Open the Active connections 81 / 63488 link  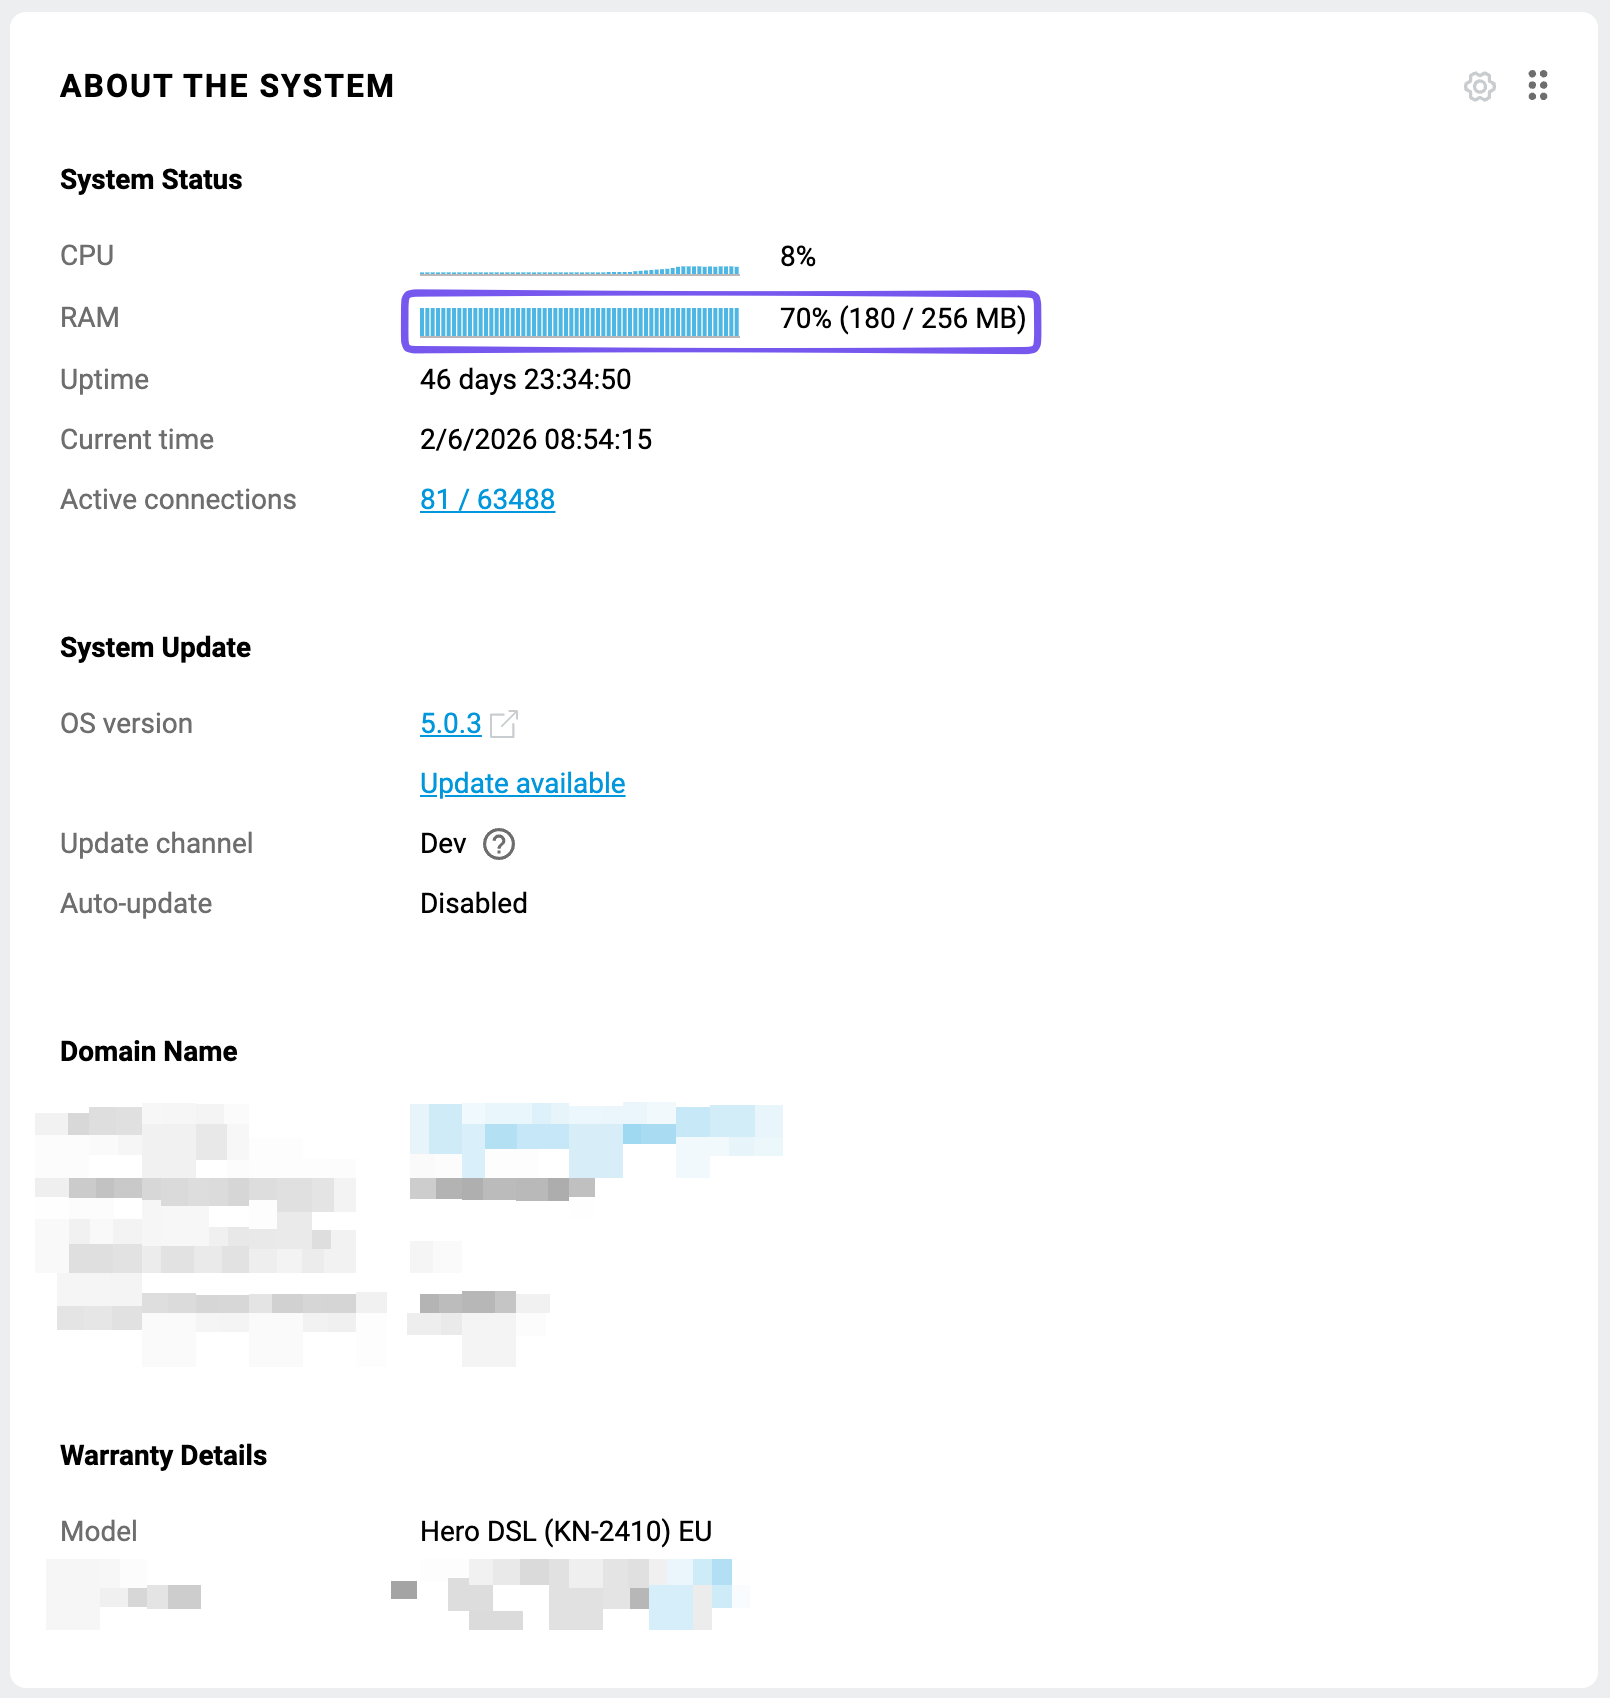point(487,499)
